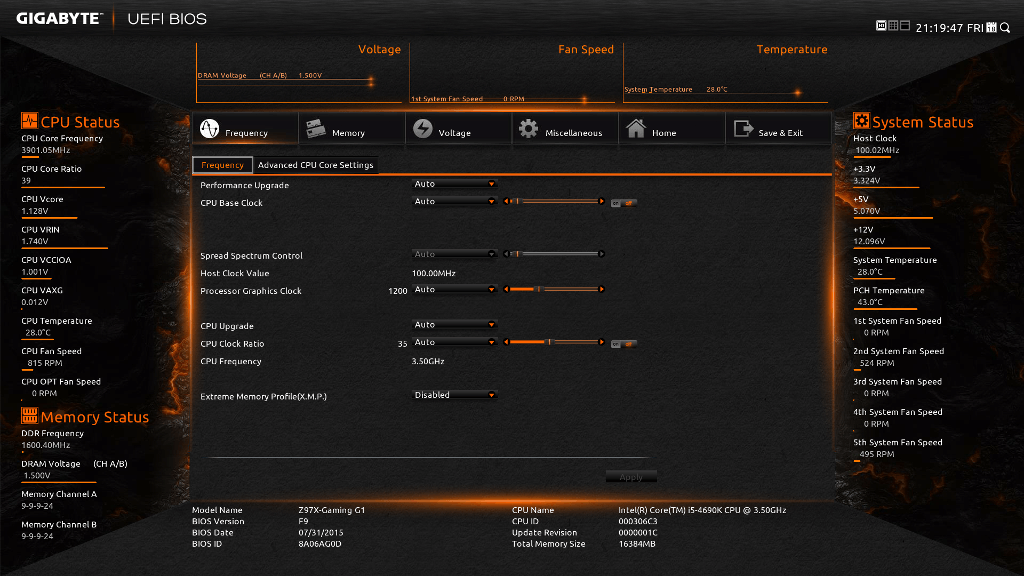Open the CPU Upgrade dropdown
Image resolution: width=1024 pixels, height=576 pixels.
pos(455,325)
